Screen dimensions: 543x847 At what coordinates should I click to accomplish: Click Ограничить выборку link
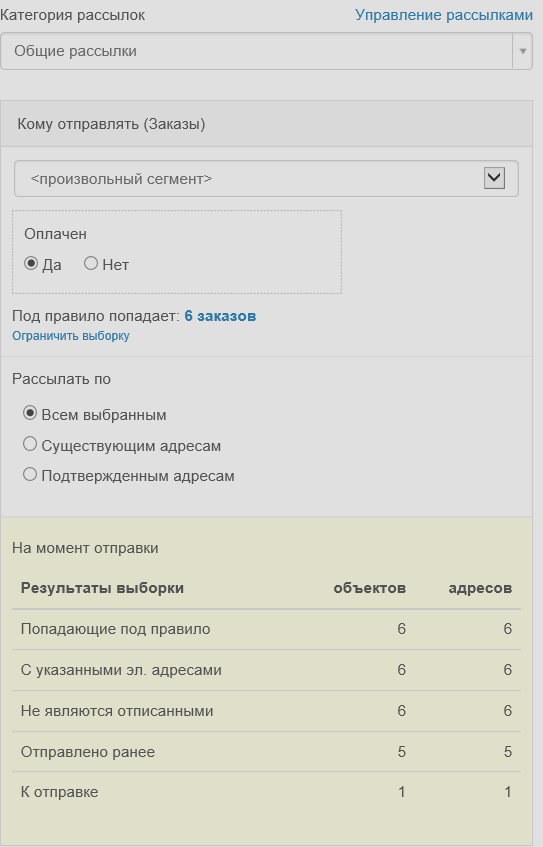tap(71, 335)
